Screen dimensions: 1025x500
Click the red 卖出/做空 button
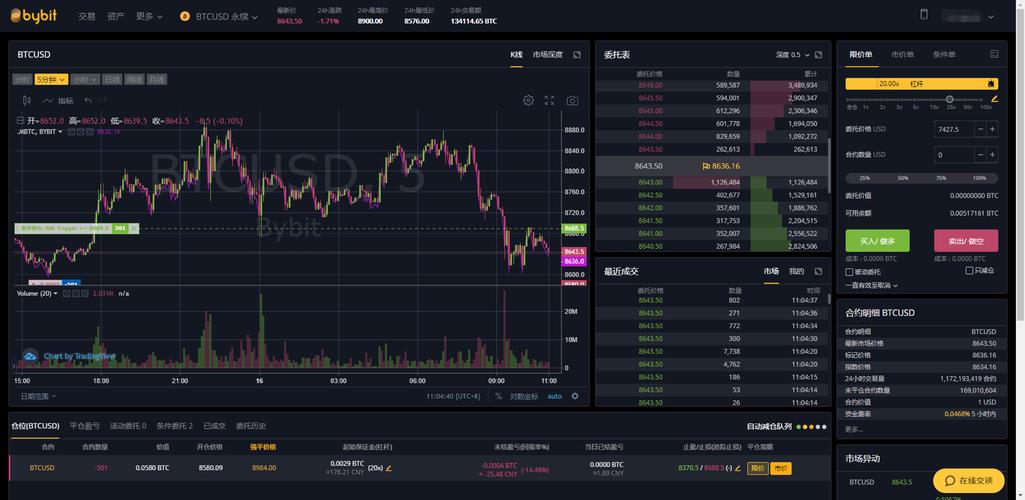click(966, 241)
